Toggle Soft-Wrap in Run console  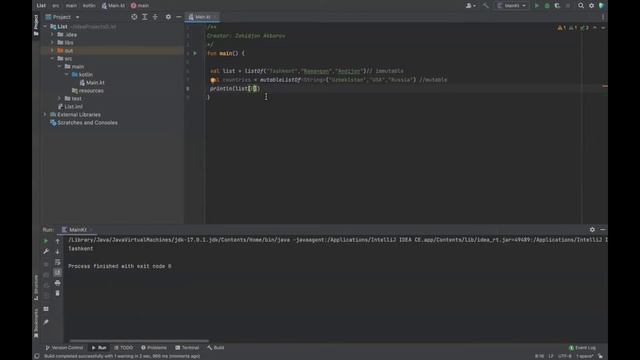58,262
